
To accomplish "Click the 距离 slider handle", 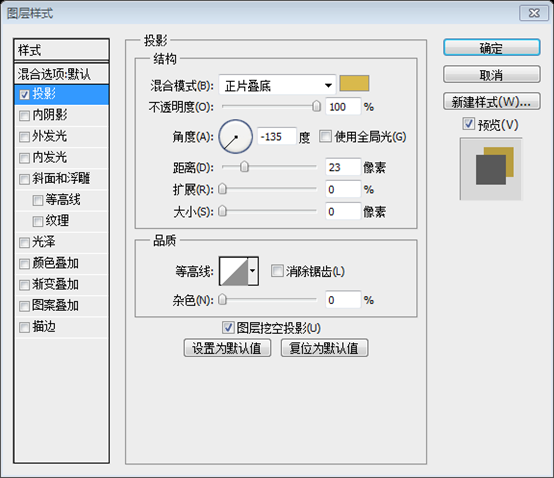I will tap(244, 166).
